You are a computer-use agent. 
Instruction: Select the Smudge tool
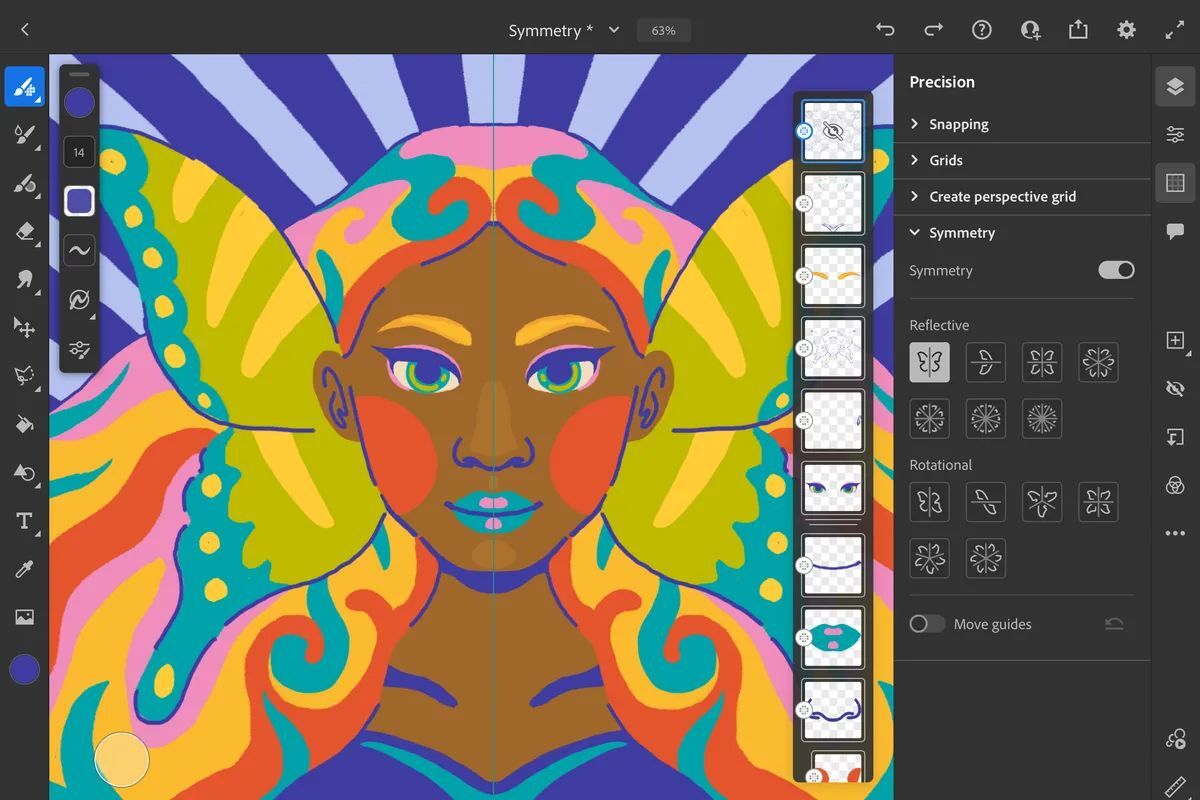click(24, 279)
